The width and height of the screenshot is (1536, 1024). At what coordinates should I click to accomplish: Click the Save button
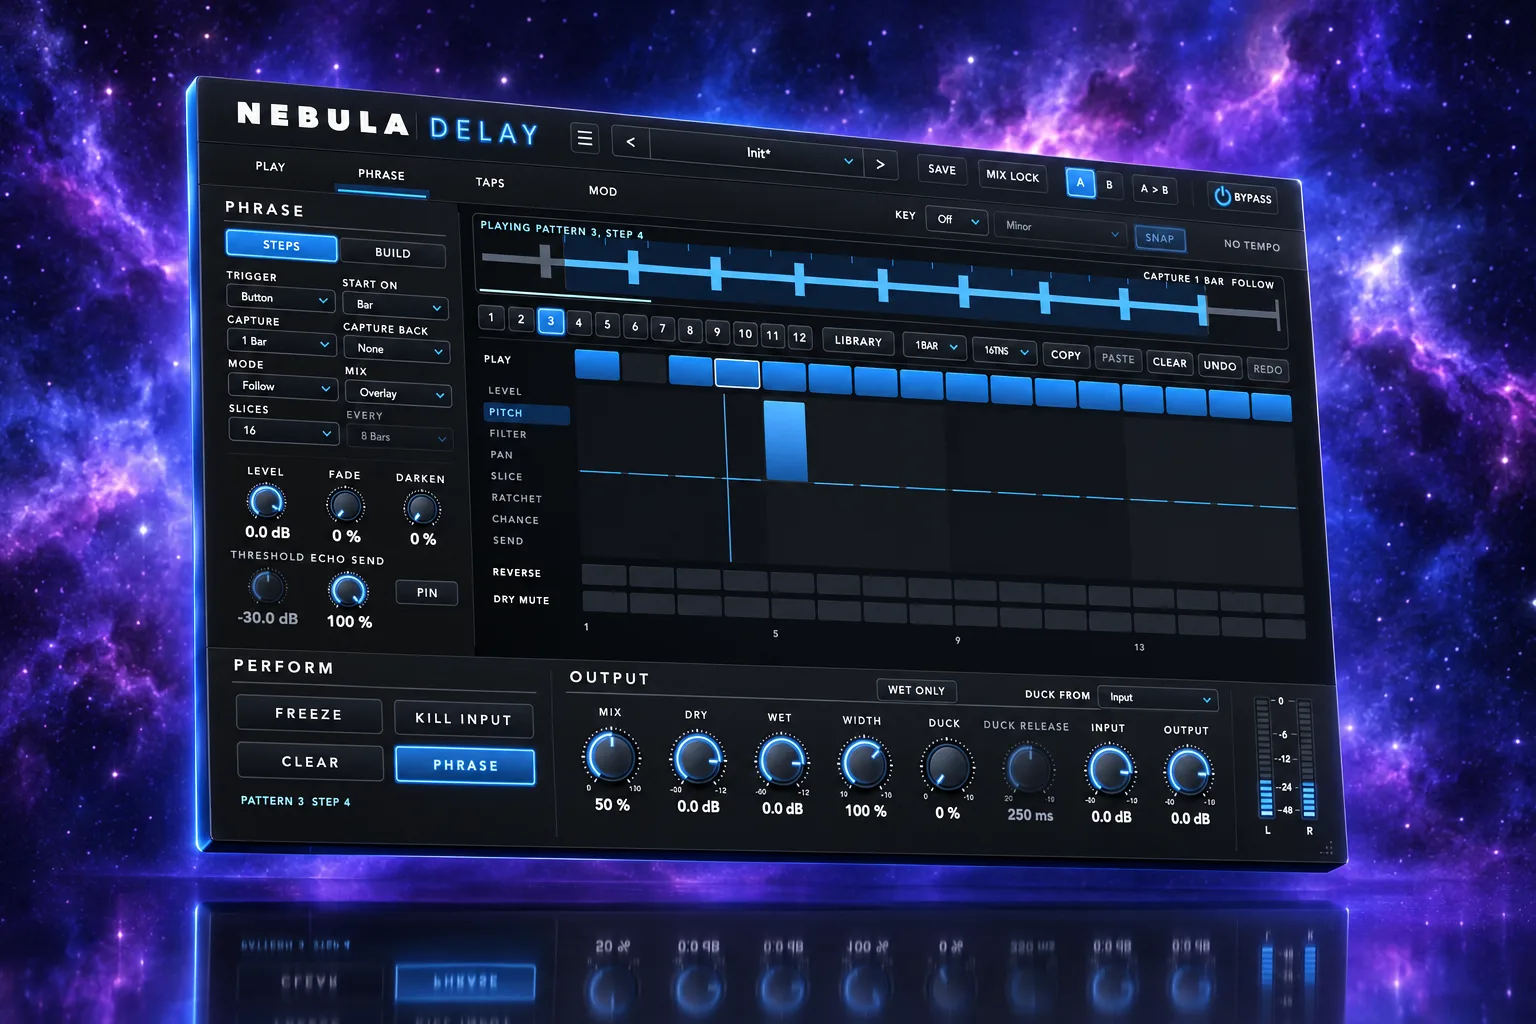coord(941,170)
